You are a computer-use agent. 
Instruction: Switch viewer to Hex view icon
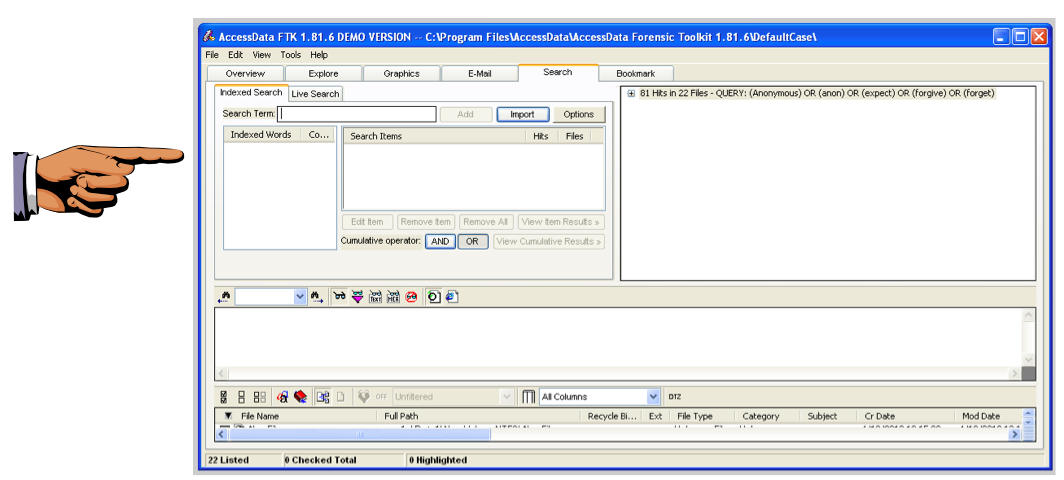[x=393, y=297]
